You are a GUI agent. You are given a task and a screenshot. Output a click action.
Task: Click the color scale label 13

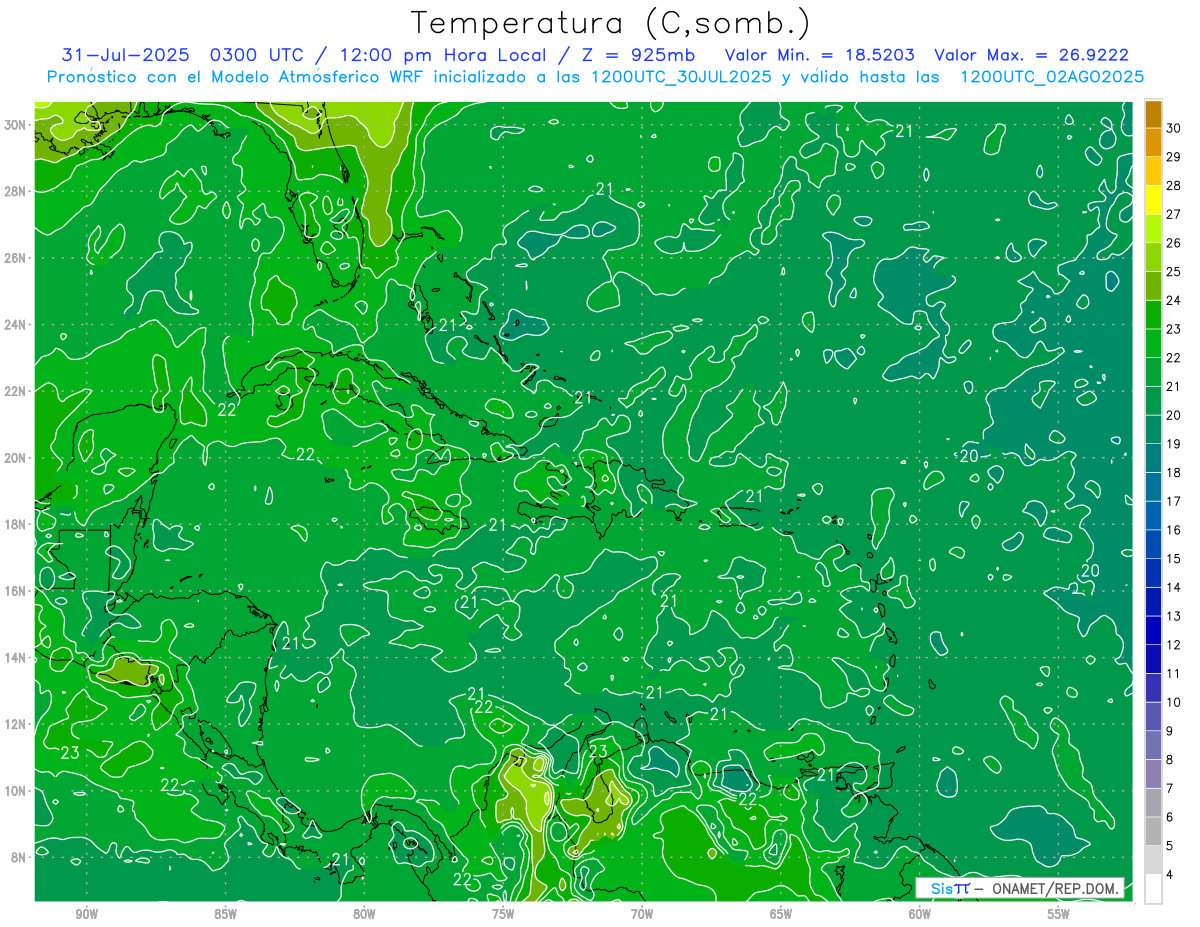(1174, 616)
